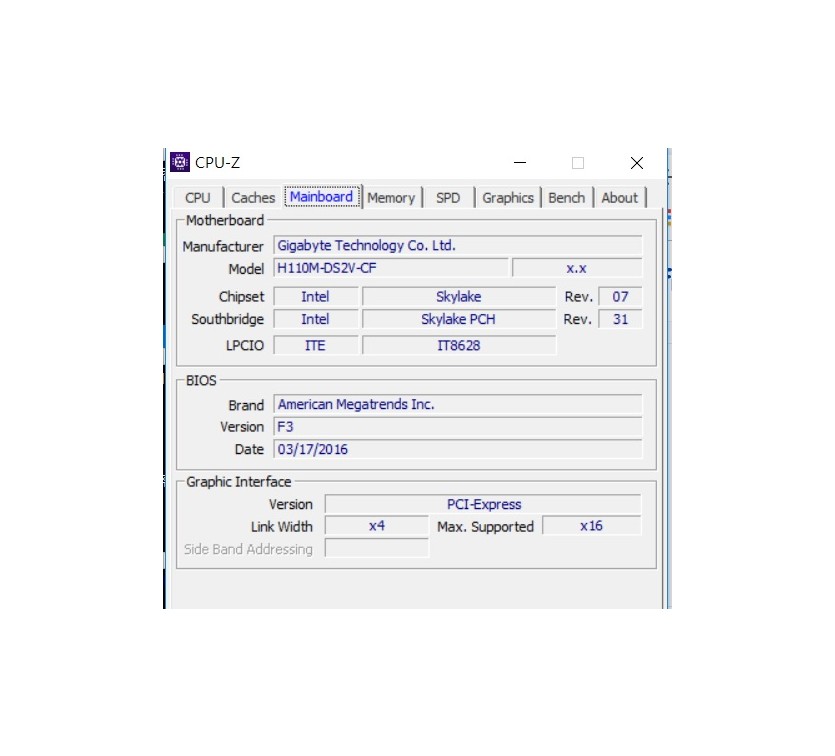Click the Graphic Interface Version field PCI-Express
Viewport: 835px width, 756px height.
tap(483, 504)
